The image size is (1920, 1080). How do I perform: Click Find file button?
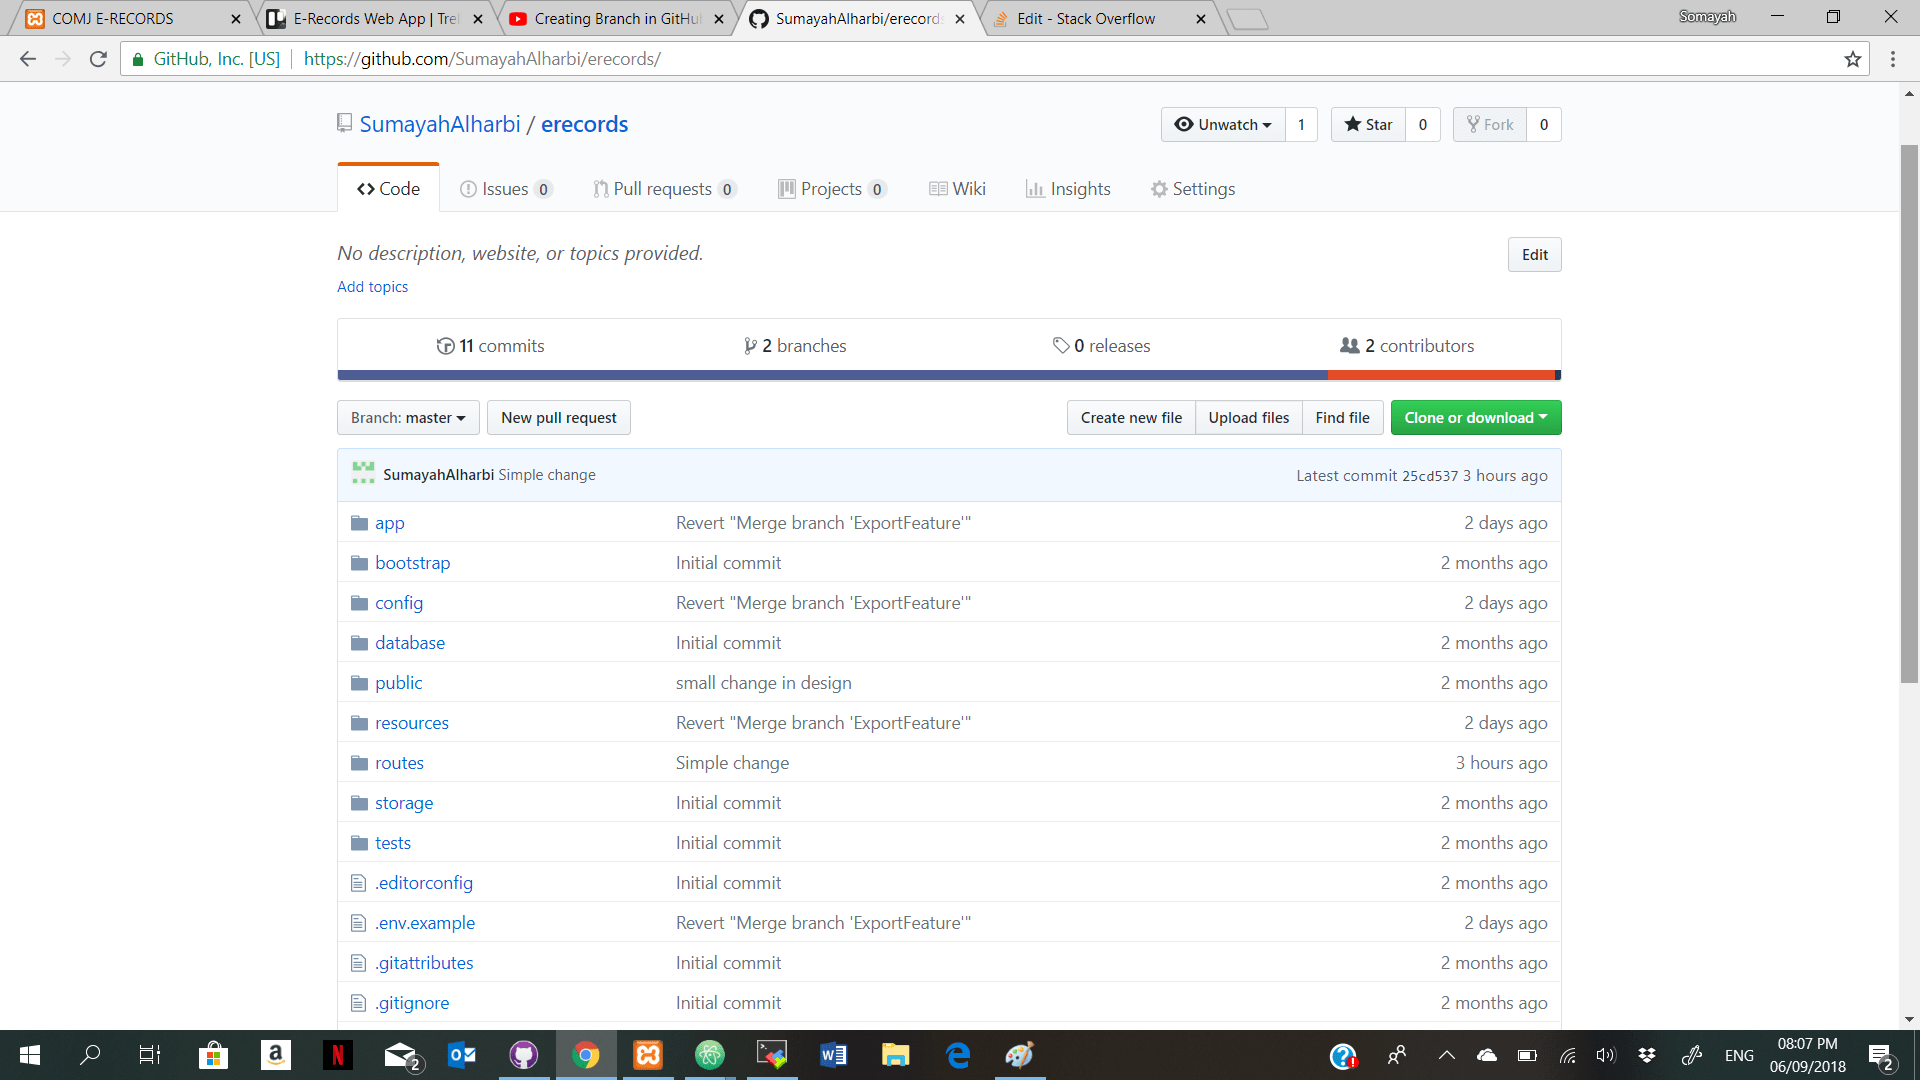tap(1343, 417)
